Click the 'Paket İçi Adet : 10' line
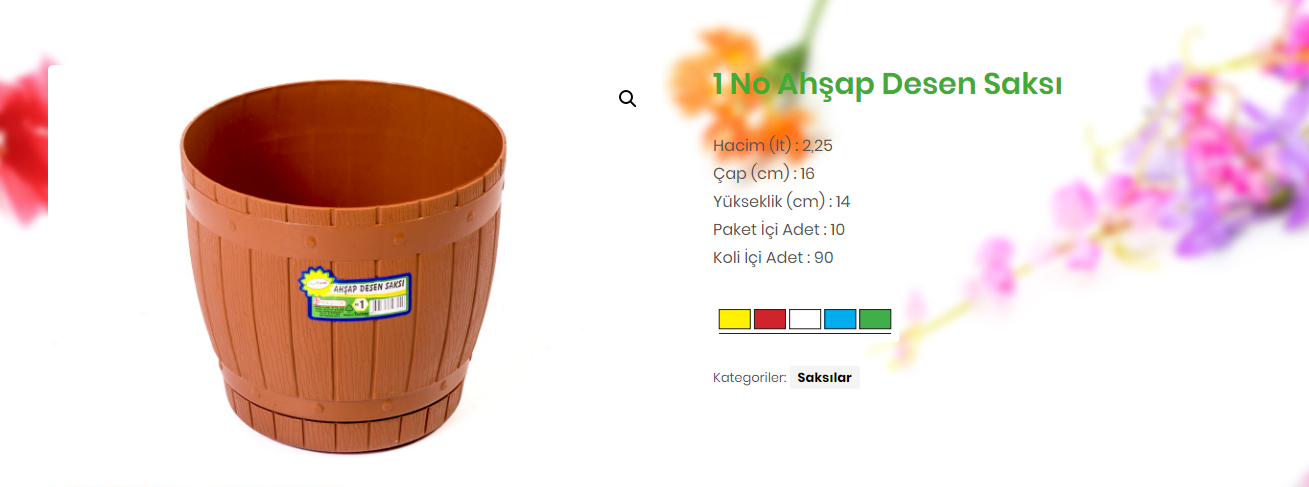Viewport: 1309px width, 487px height. point(779,229)
